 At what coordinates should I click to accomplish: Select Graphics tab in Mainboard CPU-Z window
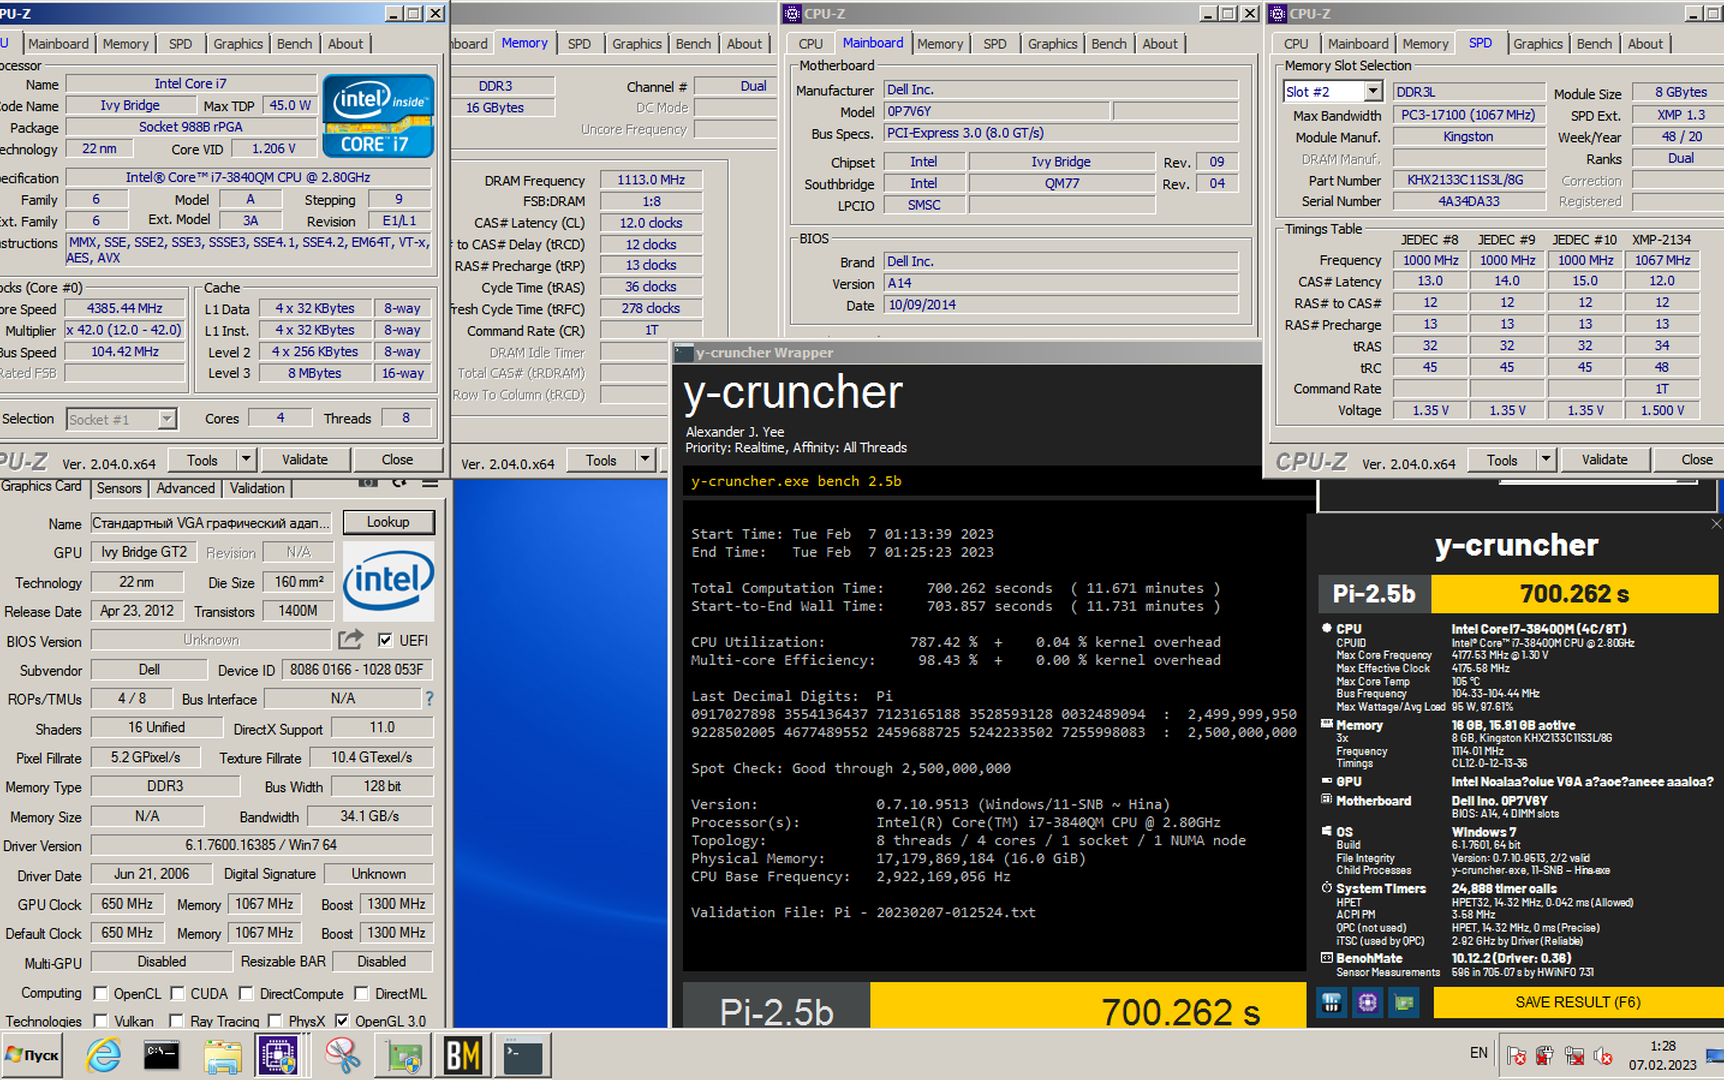point(1052,44)
